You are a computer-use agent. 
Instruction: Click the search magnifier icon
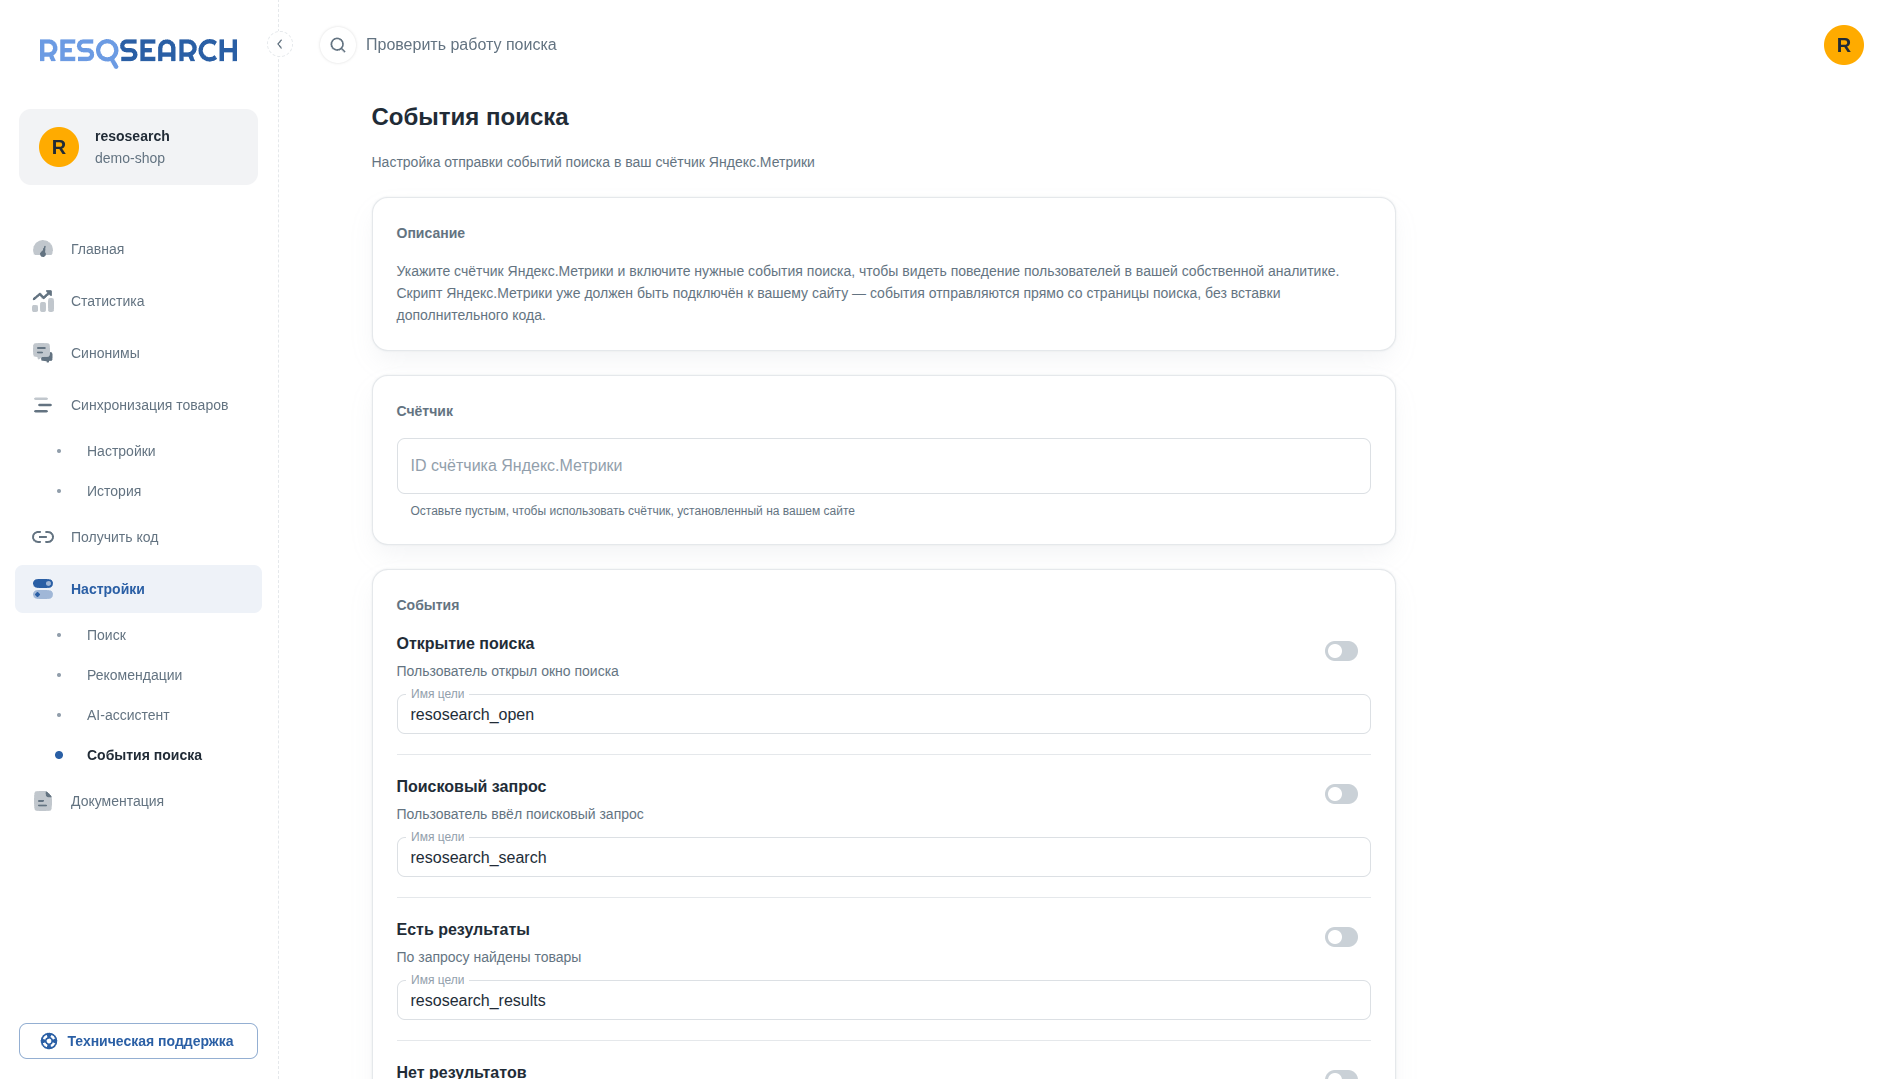click(x=338, y=45)
